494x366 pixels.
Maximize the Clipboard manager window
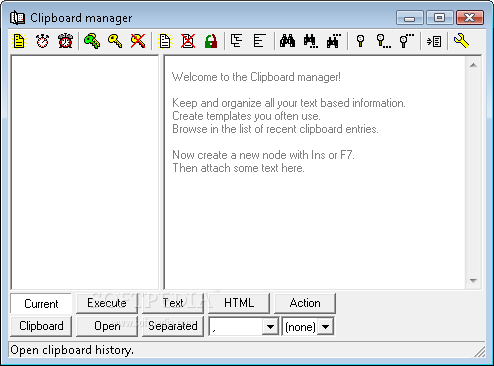(x=439, y=18)
